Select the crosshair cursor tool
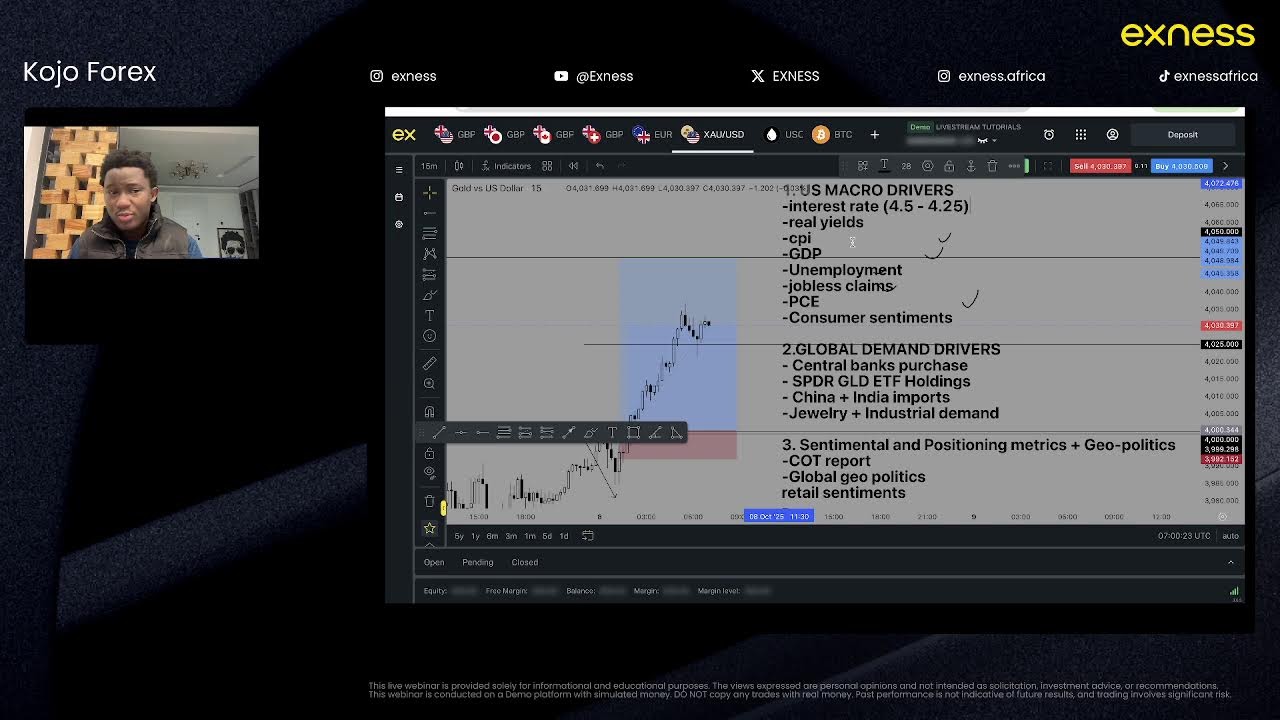 tap(430, 192)
